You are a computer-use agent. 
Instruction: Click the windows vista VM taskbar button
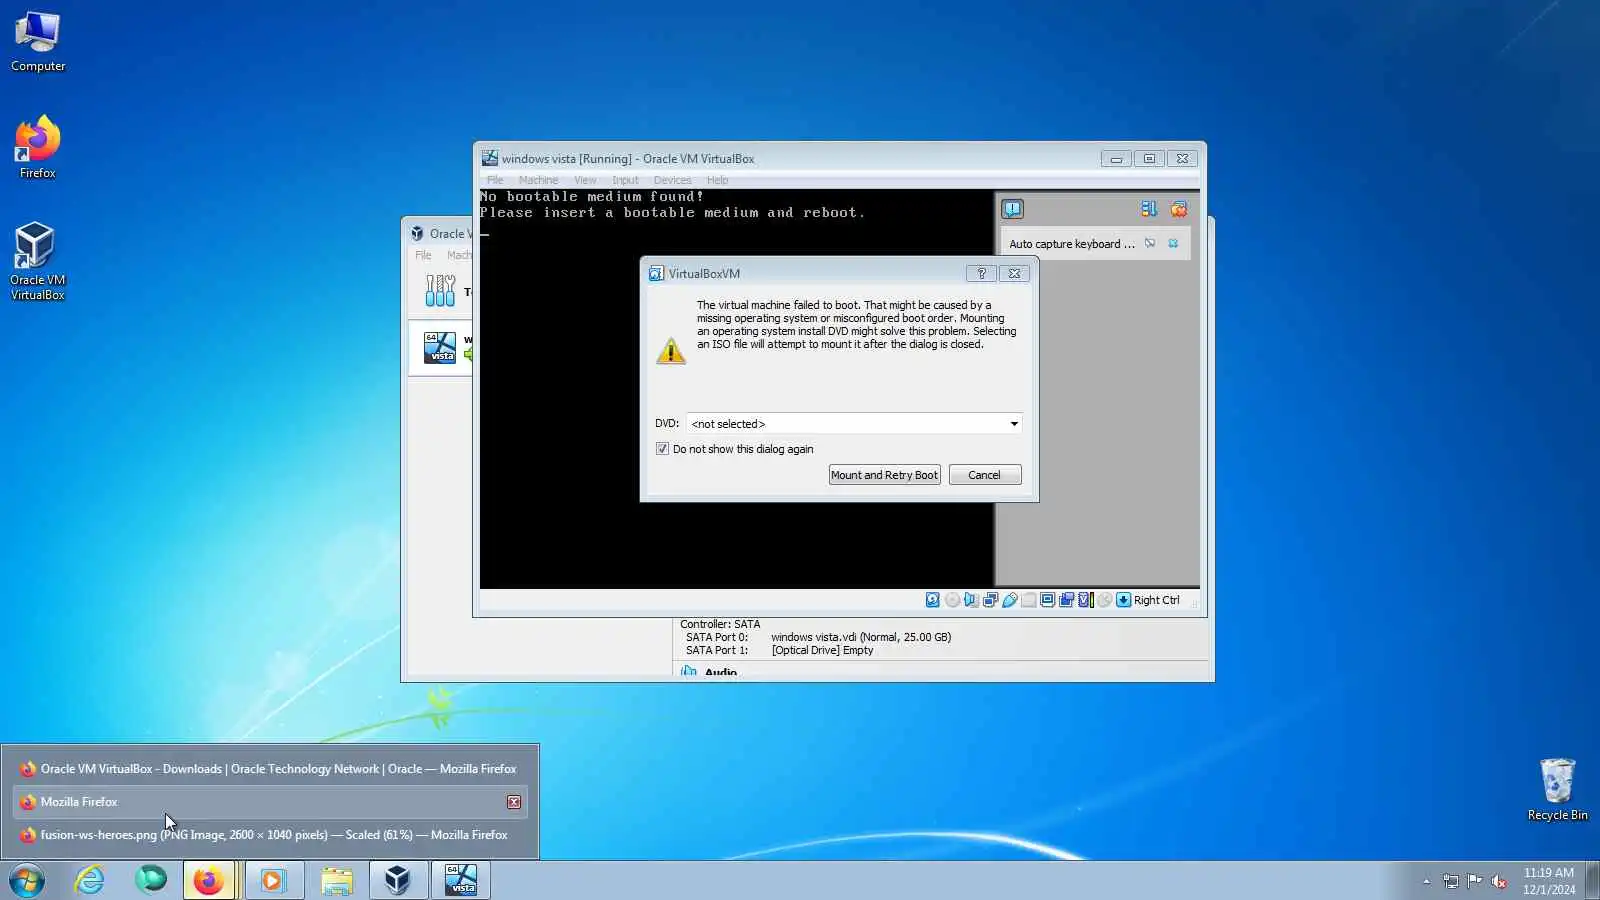click(x=460, y=880)
